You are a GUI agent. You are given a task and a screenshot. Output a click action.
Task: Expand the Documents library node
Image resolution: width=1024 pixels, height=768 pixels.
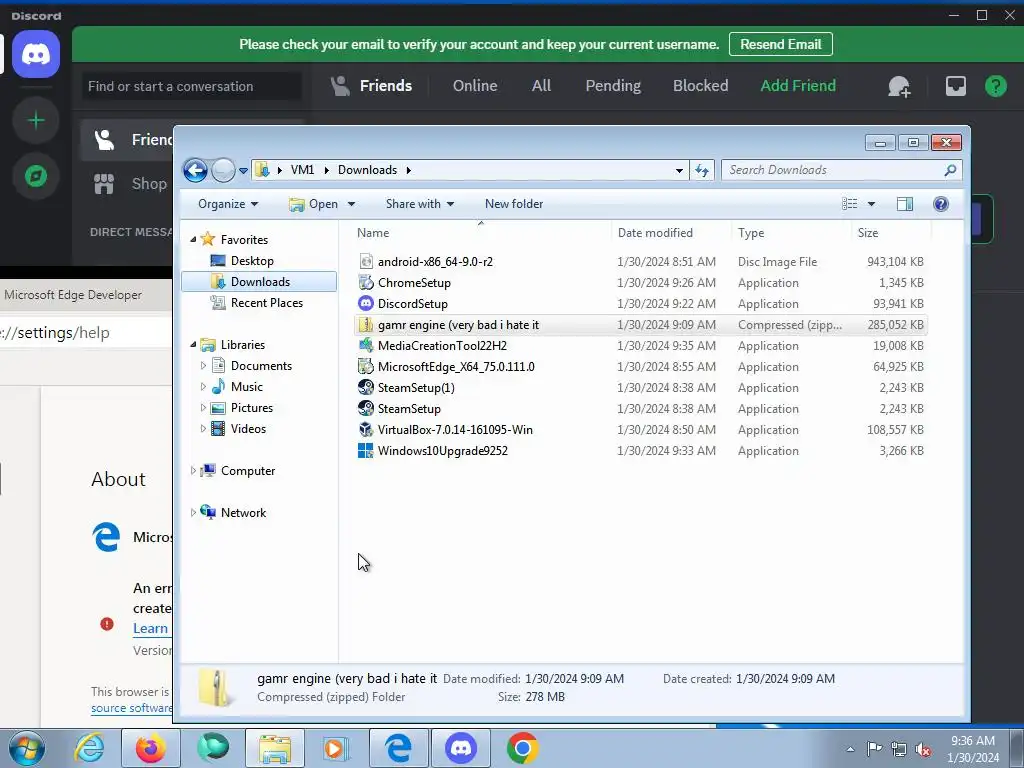point(203,366)
